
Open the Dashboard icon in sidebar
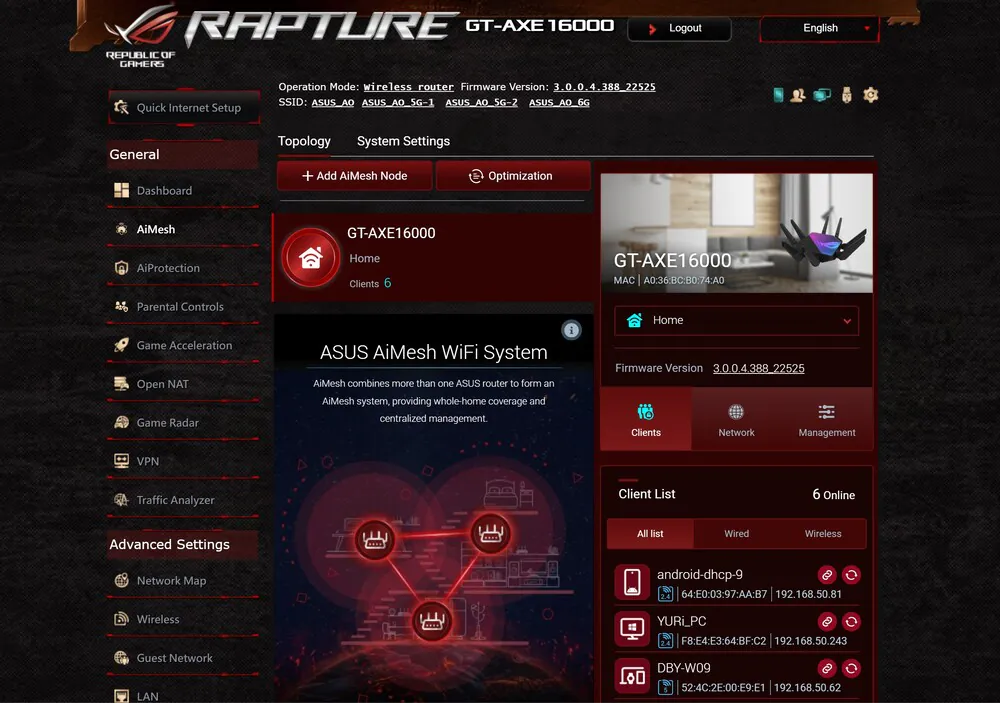click(121, 190)
